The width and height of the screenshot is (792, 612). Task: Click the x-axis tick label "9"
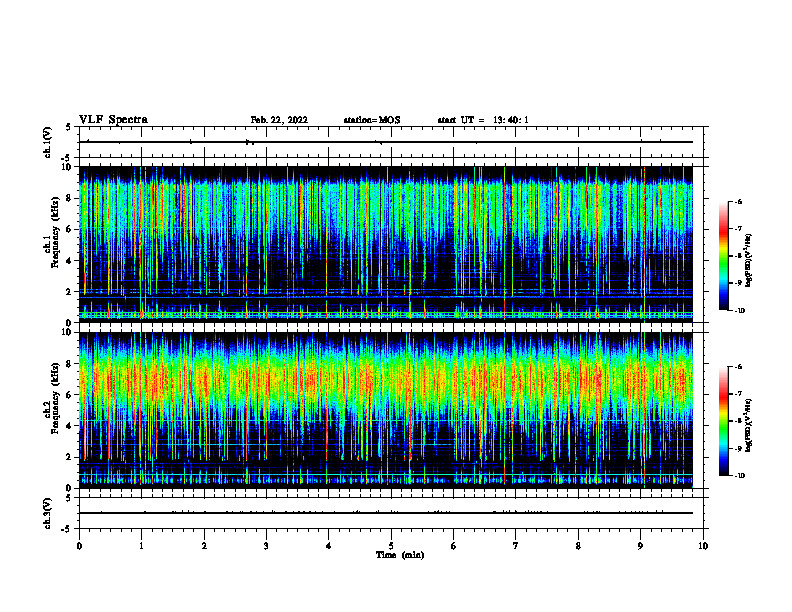coord(640,546)
